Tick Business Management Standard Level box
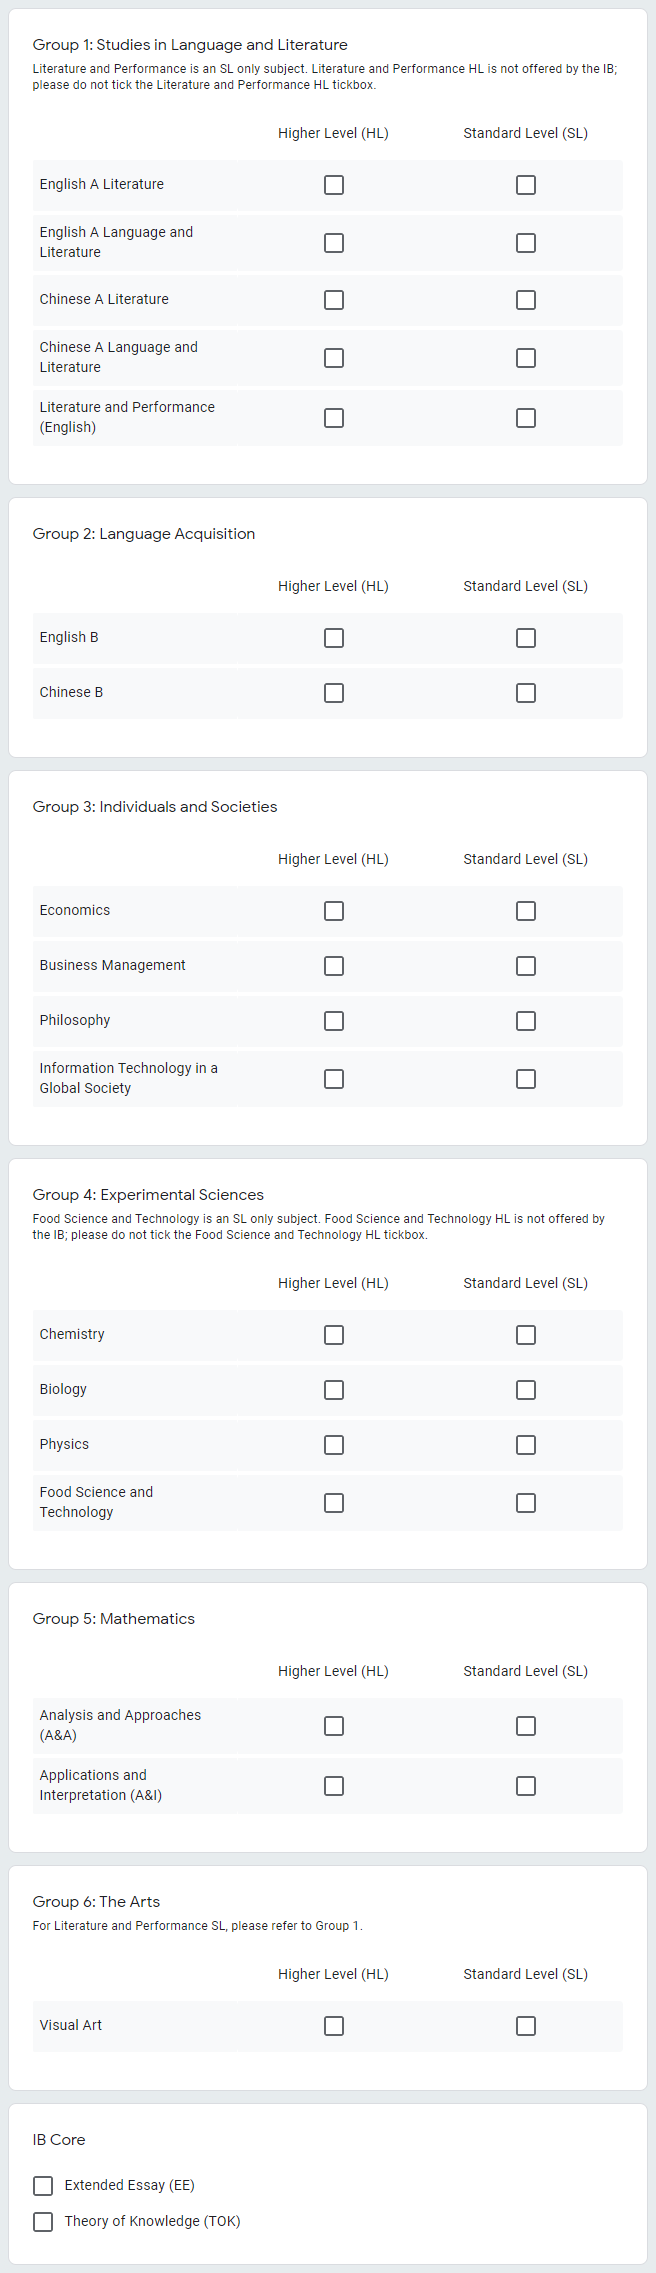The height and width of the screenshot is (2273, 656). pos(526,966)
